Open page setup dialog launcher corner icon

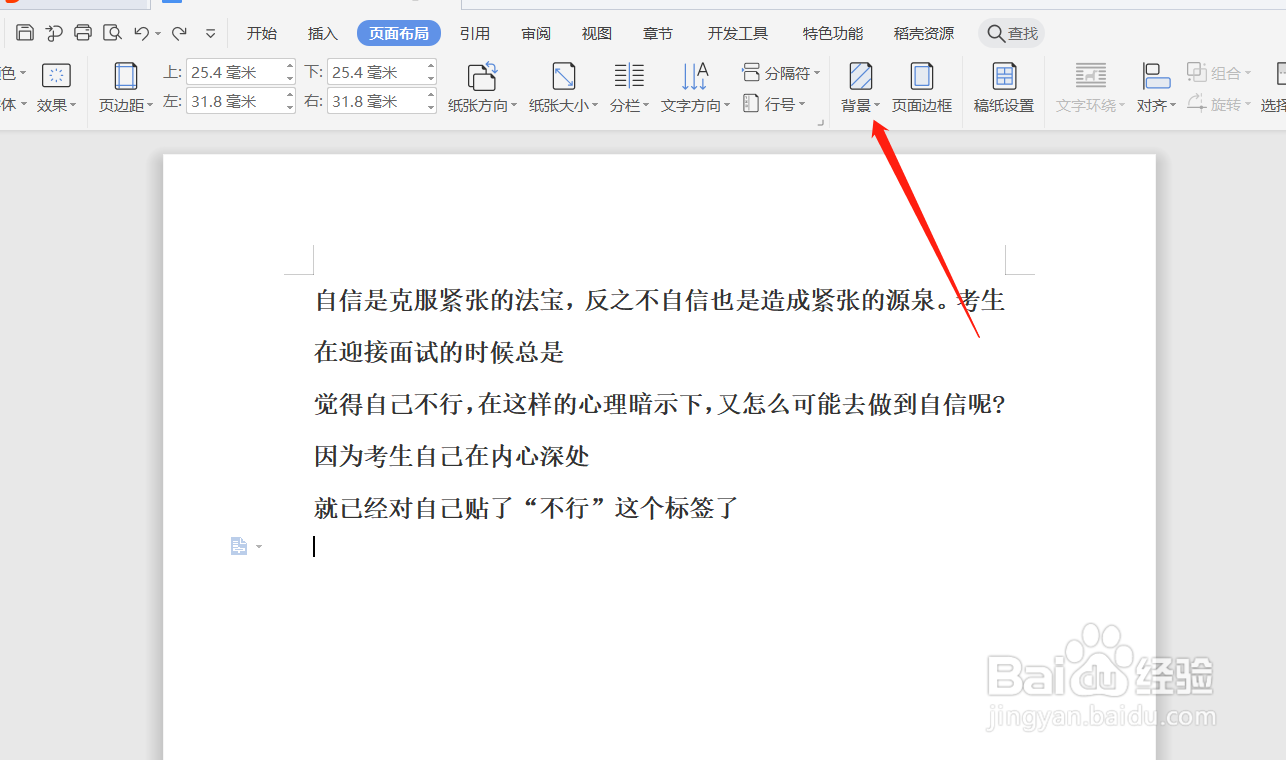tap(821, 122)
